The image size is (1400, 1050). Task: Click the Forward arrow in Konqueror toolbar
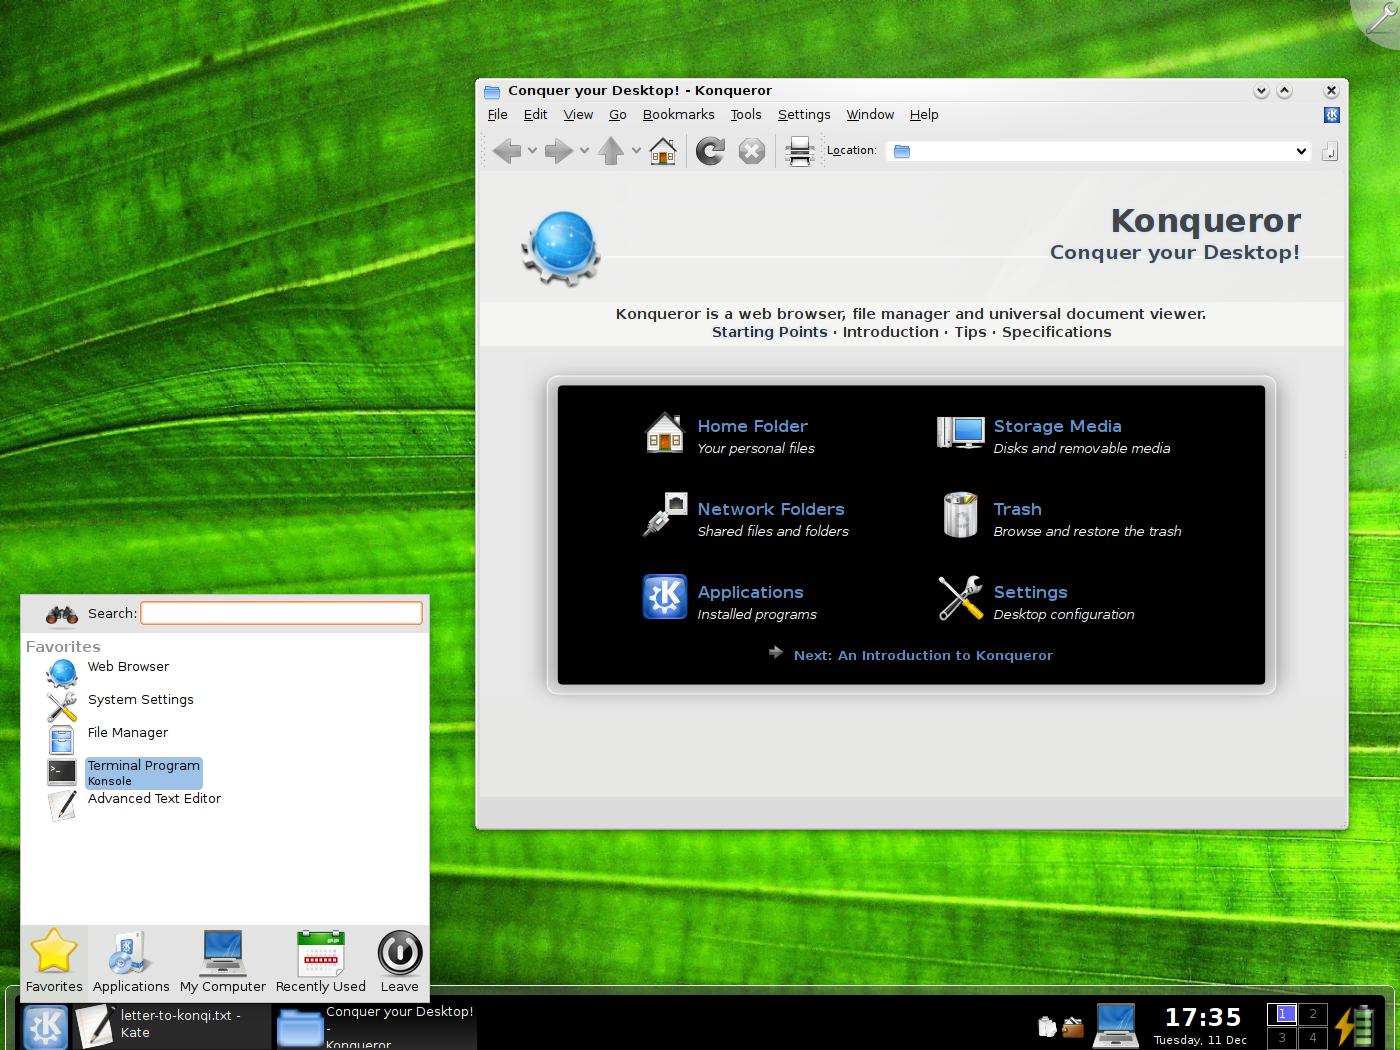559,151
